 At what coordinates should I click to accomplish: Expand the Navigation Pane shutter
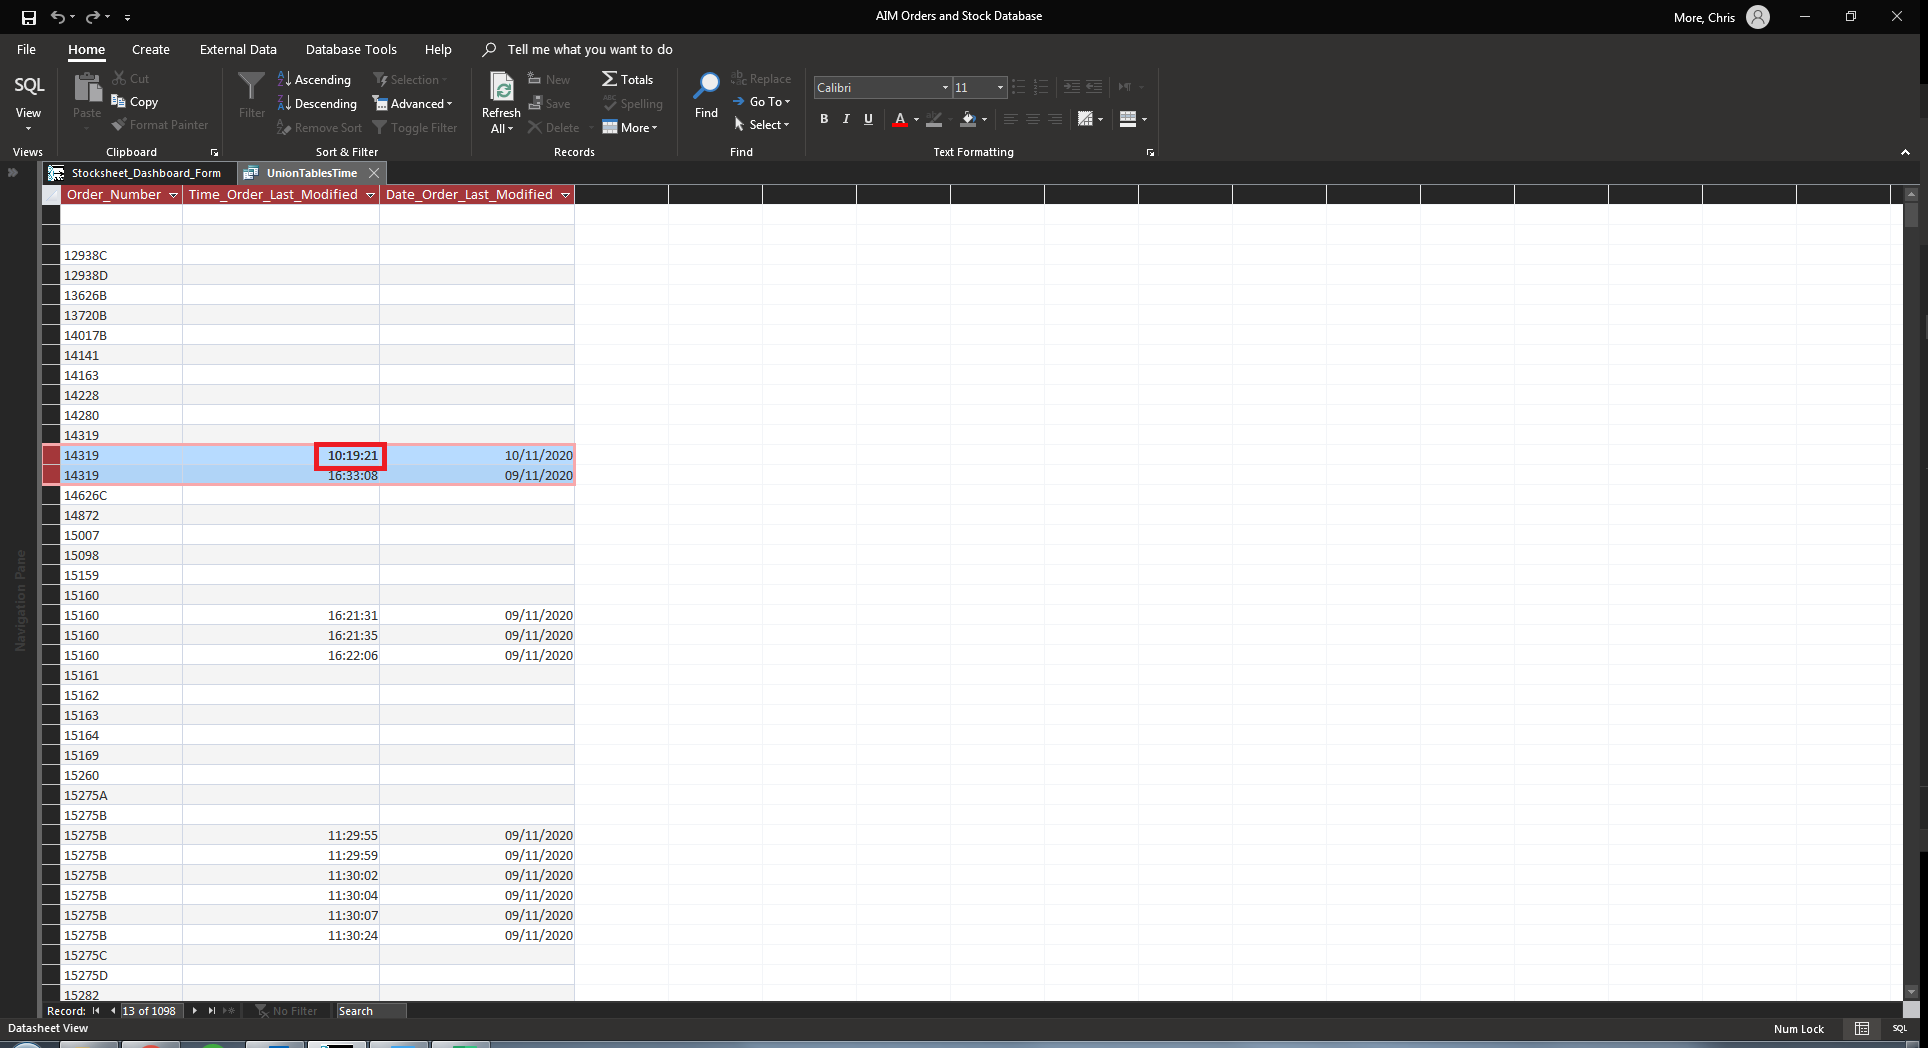[13, 173]
